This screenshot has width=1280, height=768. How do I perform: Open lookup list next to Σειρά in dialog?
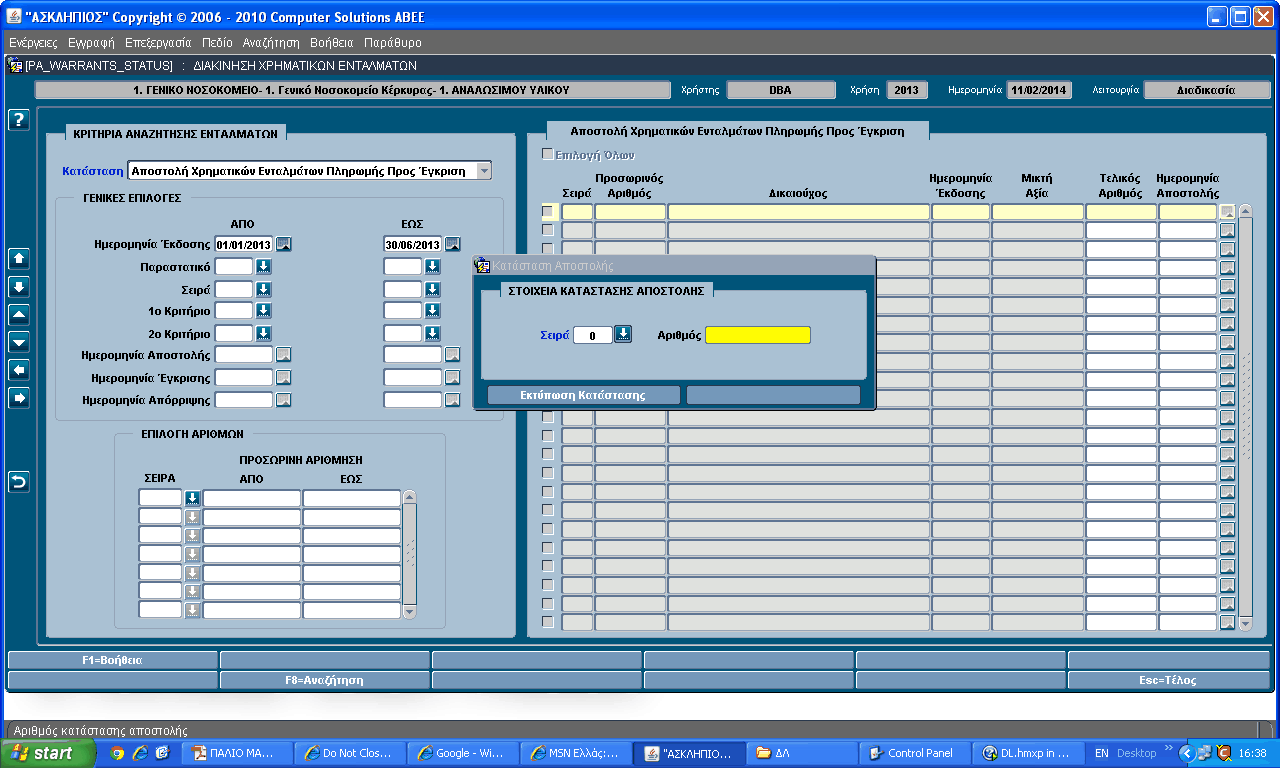(623, 335)
